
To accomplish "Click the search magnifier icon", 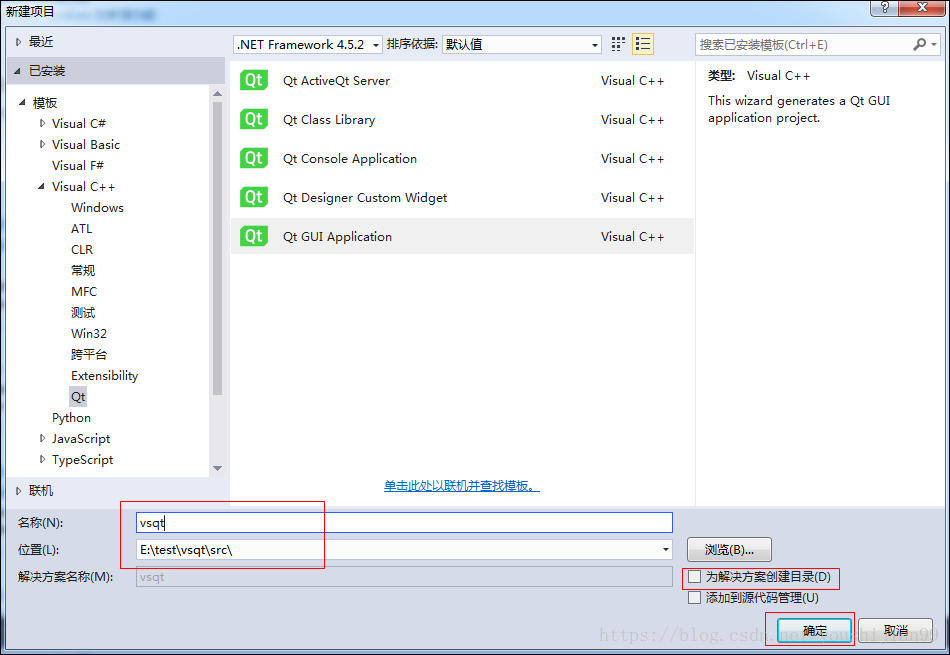I will click(920, 44).
